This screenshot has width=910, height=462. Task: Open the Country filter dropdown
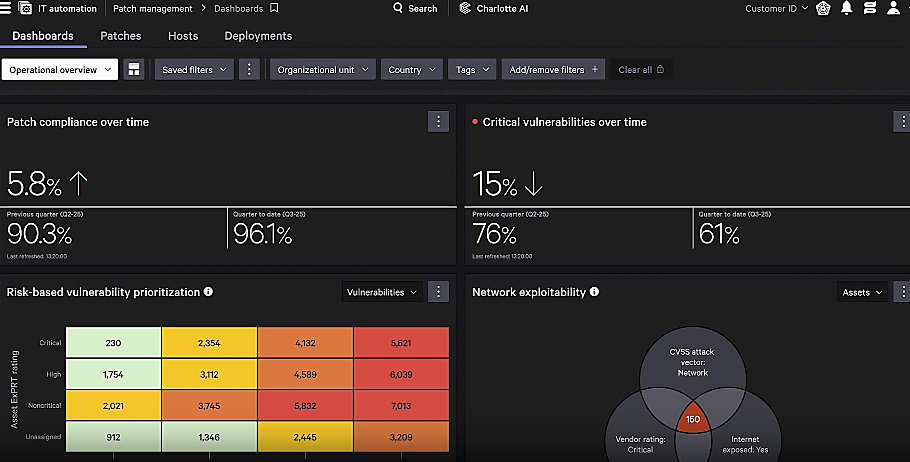[x=412, y=70]
